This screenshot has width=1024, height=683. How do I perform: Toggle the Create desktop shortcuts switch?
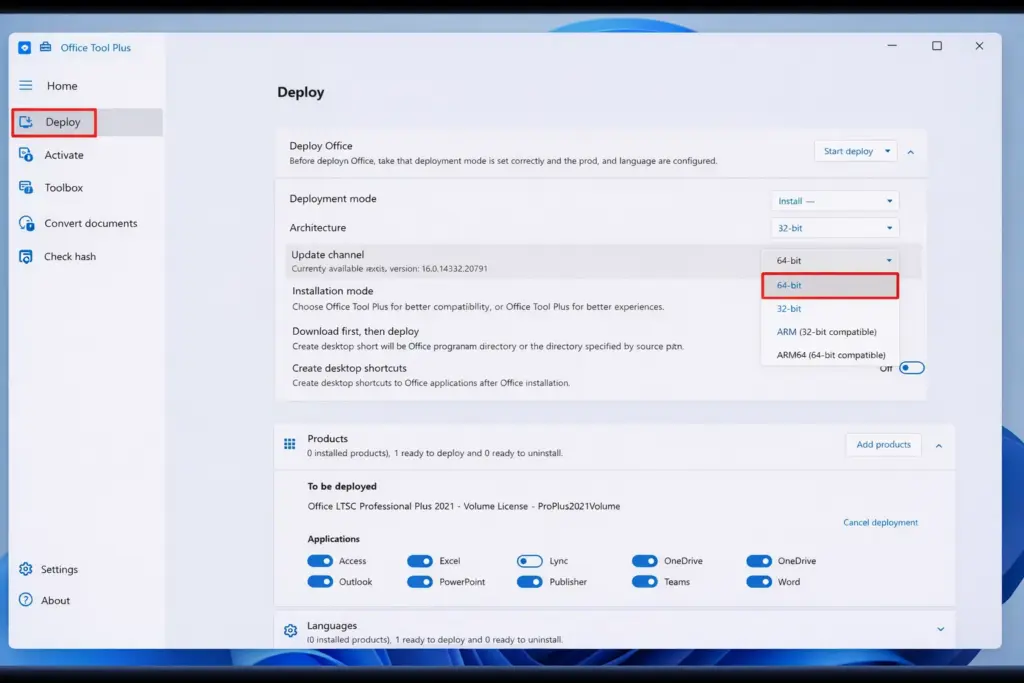911,368
